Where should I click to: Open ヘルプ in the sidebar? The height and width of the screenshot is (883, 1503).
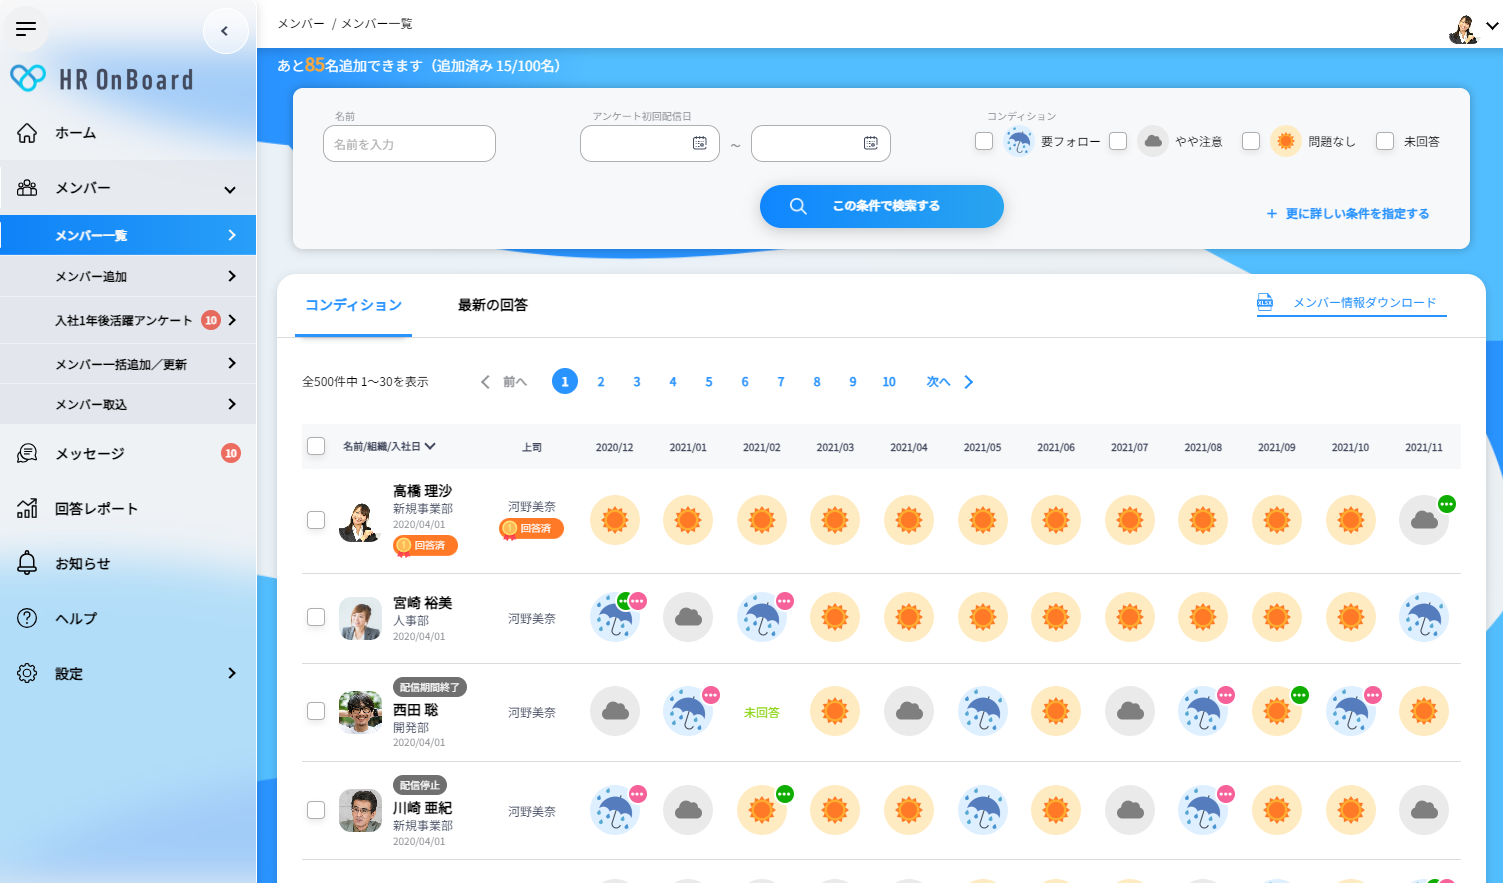128,618
